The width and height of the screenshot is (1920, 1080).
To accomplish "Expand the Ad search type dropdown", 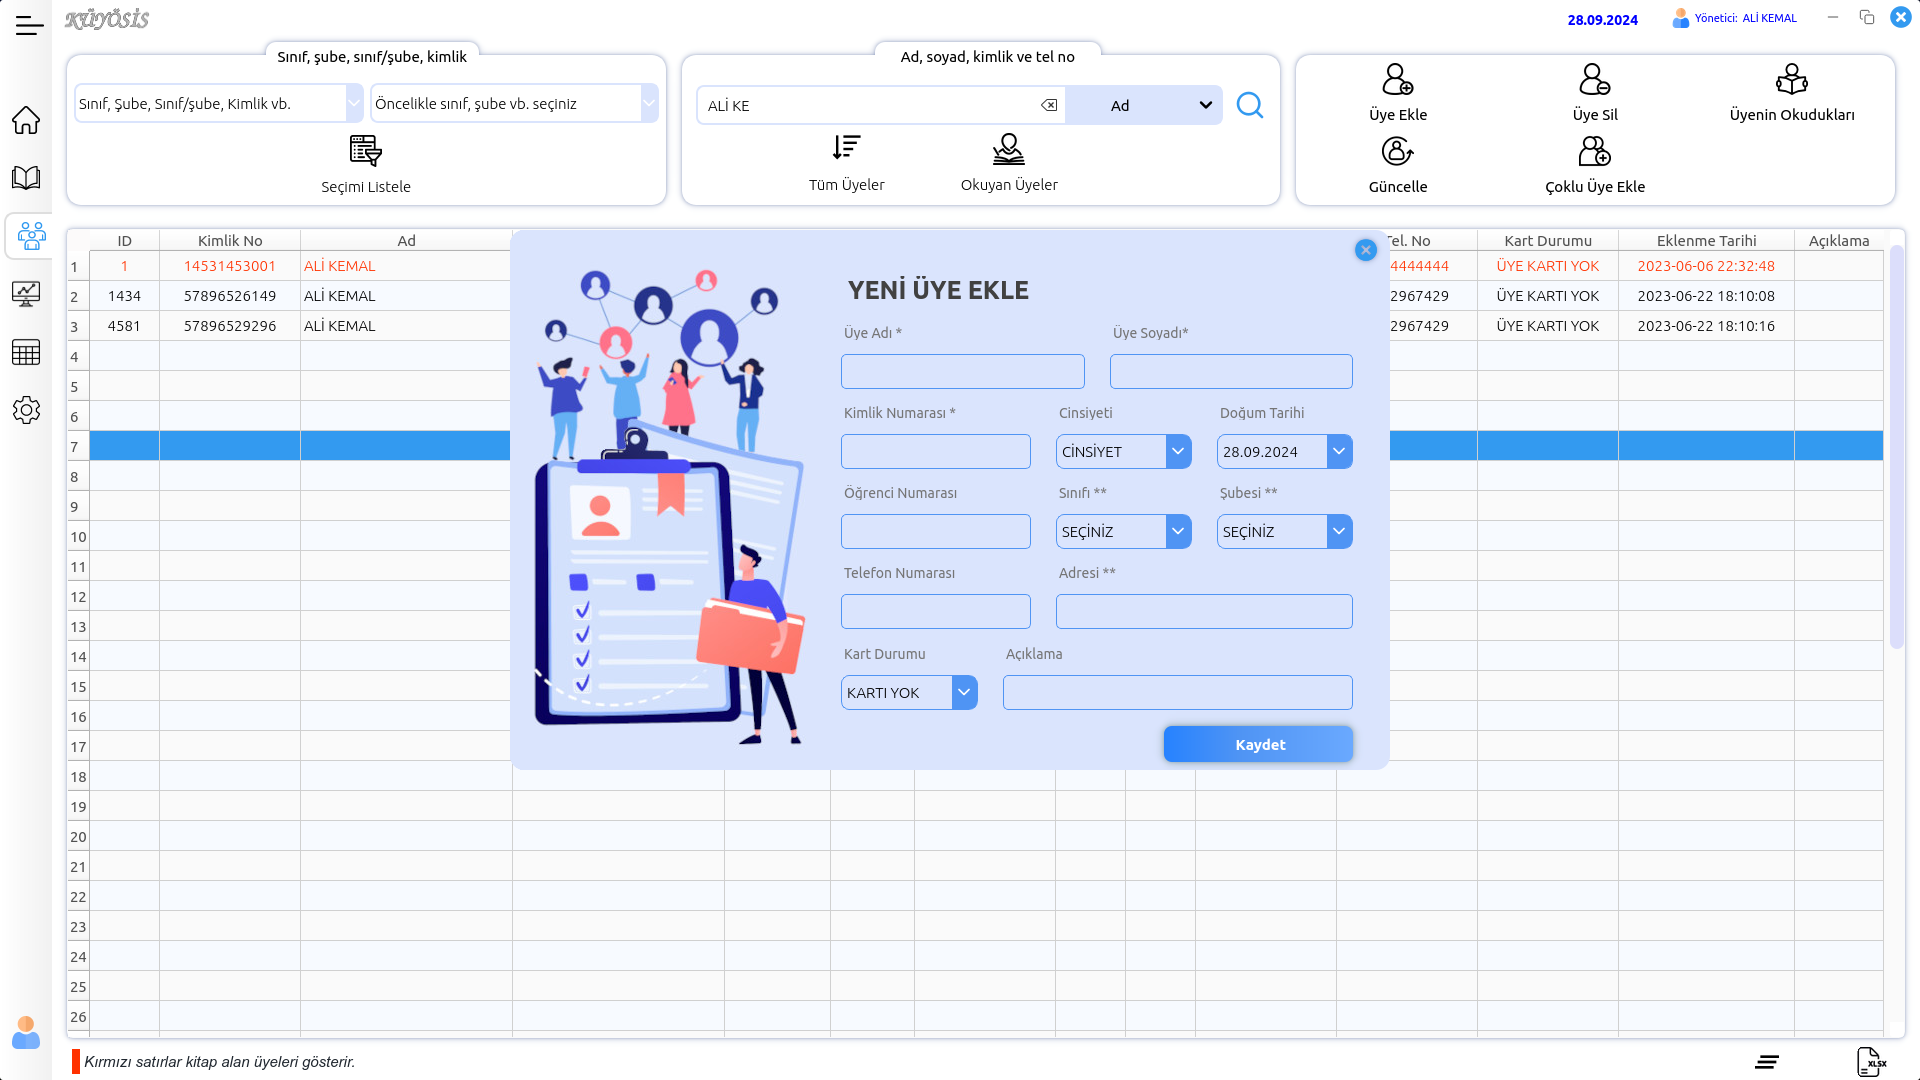I will click(x=1205, y=105).
